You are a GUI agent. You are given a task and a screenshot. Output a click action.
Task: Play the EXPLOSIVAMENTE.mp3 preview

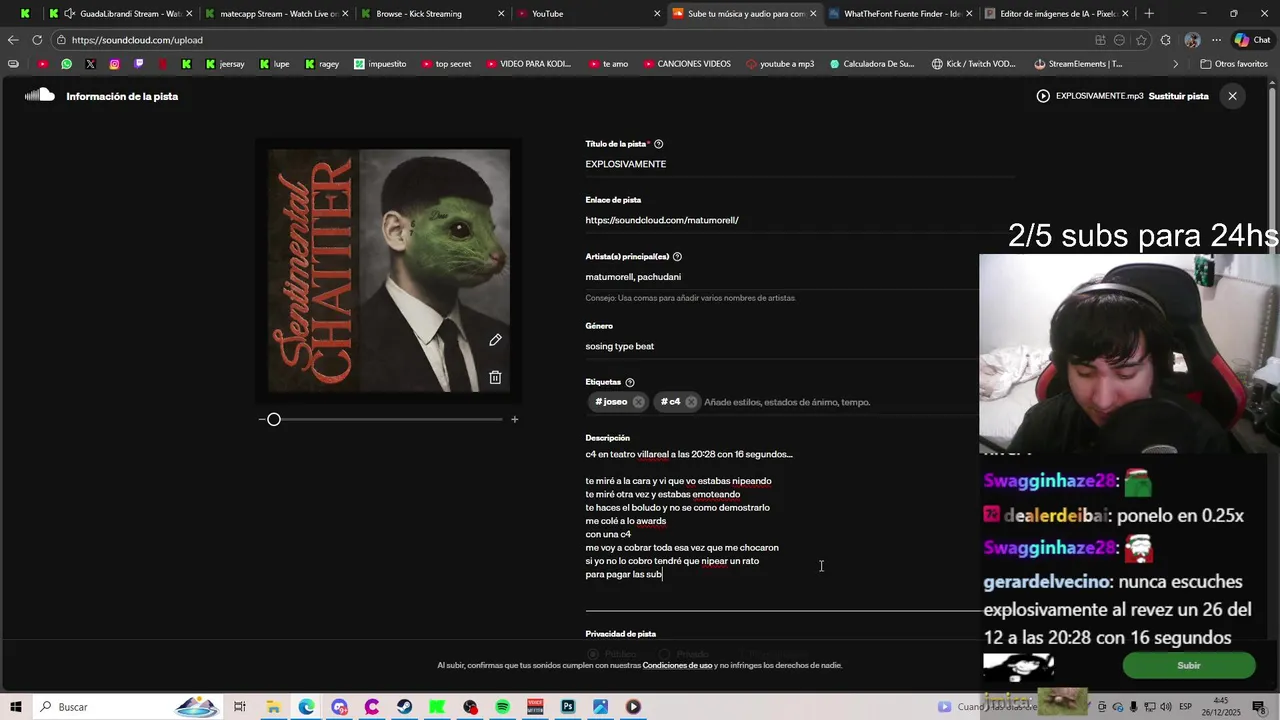click(1043, 96)
